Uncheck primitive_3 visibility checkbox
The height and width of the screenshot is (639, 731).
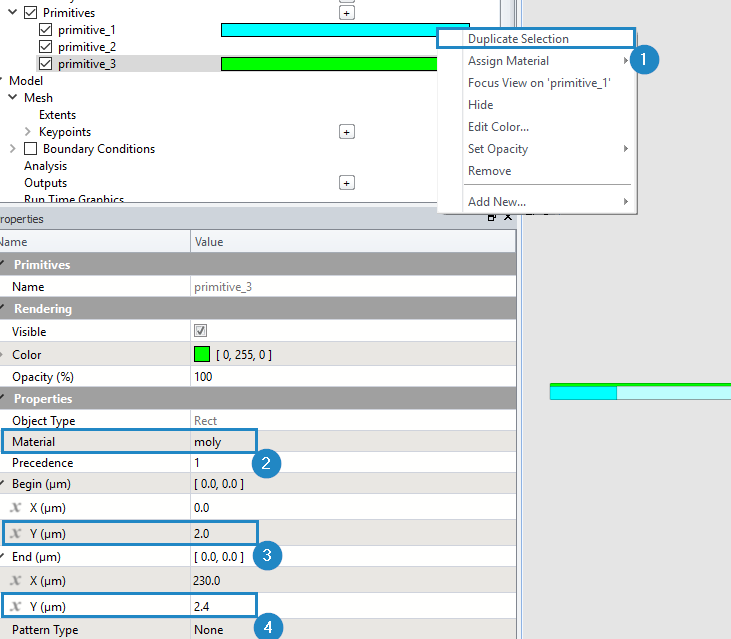tap(45, 63)
